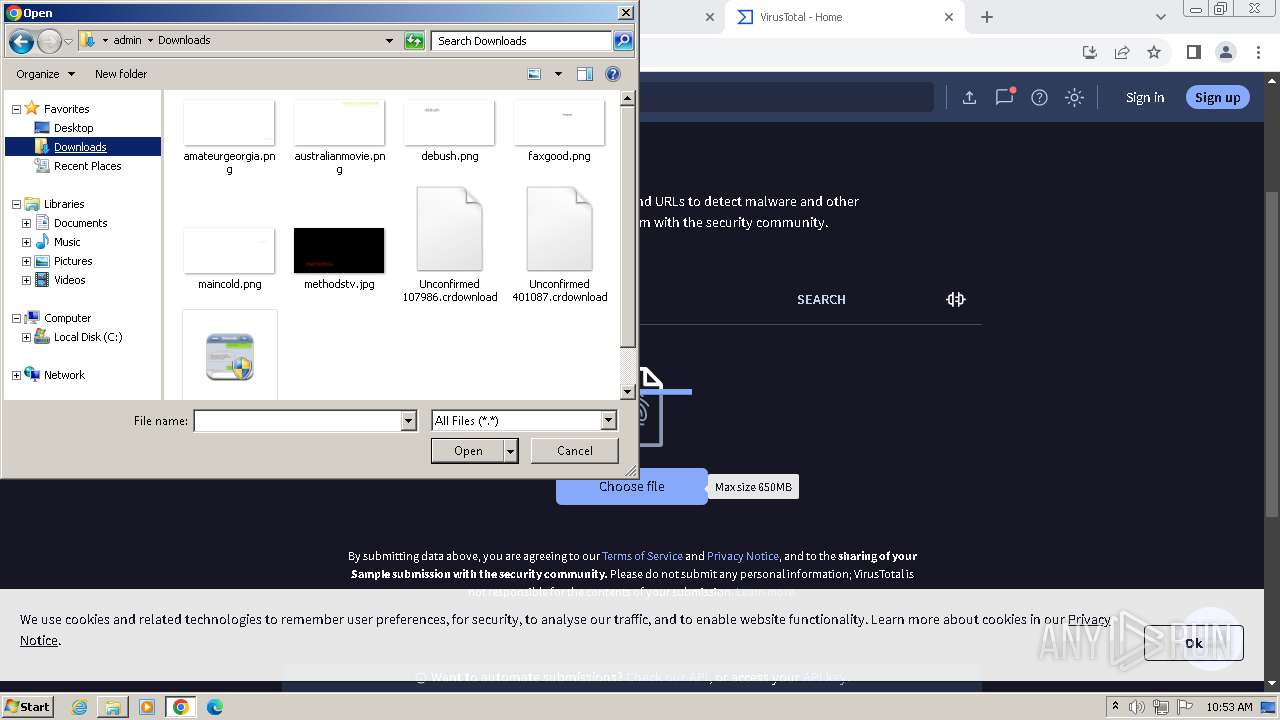Image resolution: width=1280 pixels, height=720 pixels.
Task: Open a new Chrome tab
Action: pos(987,17)
